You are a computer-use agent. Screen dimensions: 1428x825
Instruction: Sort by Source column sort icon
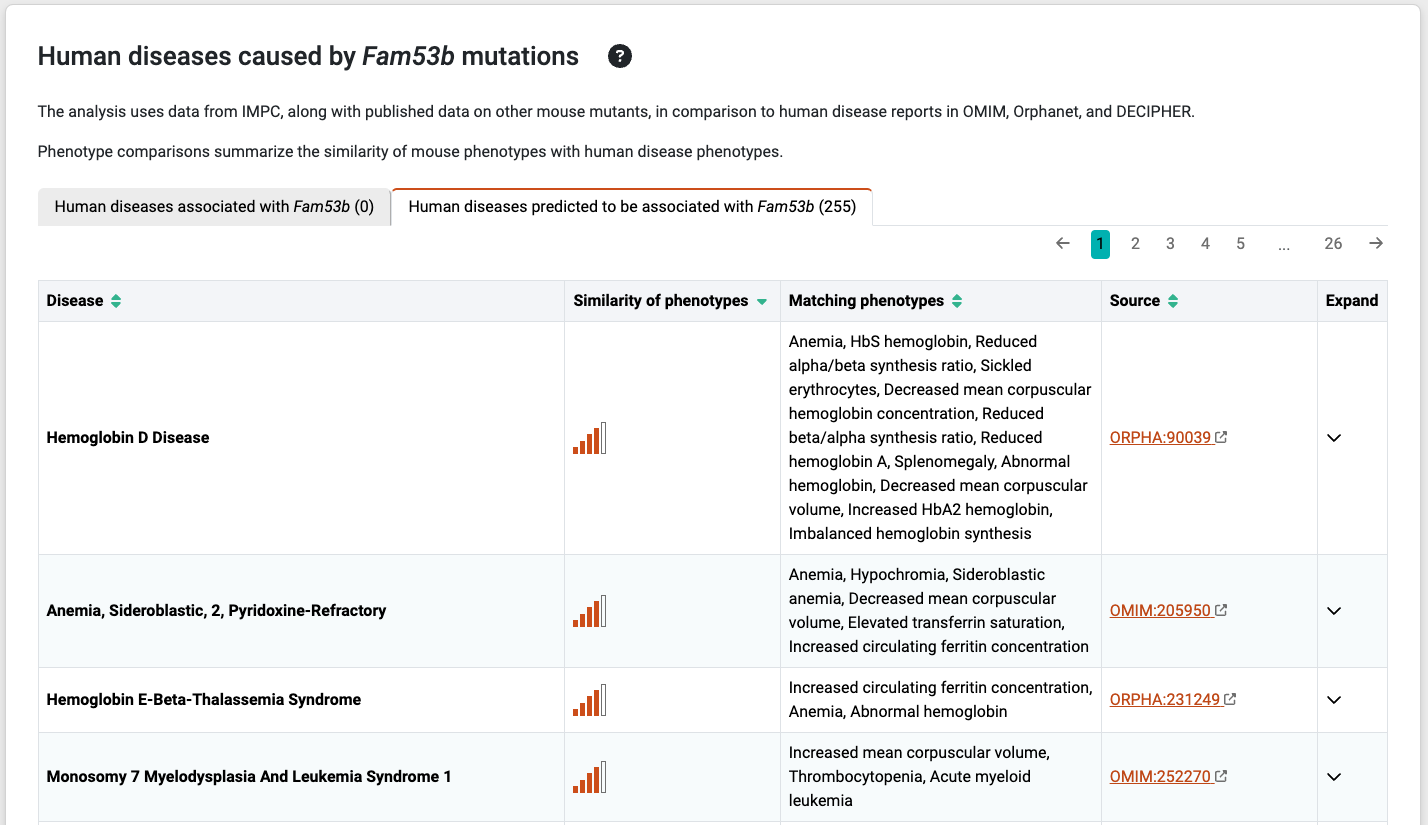[1173, 301]
